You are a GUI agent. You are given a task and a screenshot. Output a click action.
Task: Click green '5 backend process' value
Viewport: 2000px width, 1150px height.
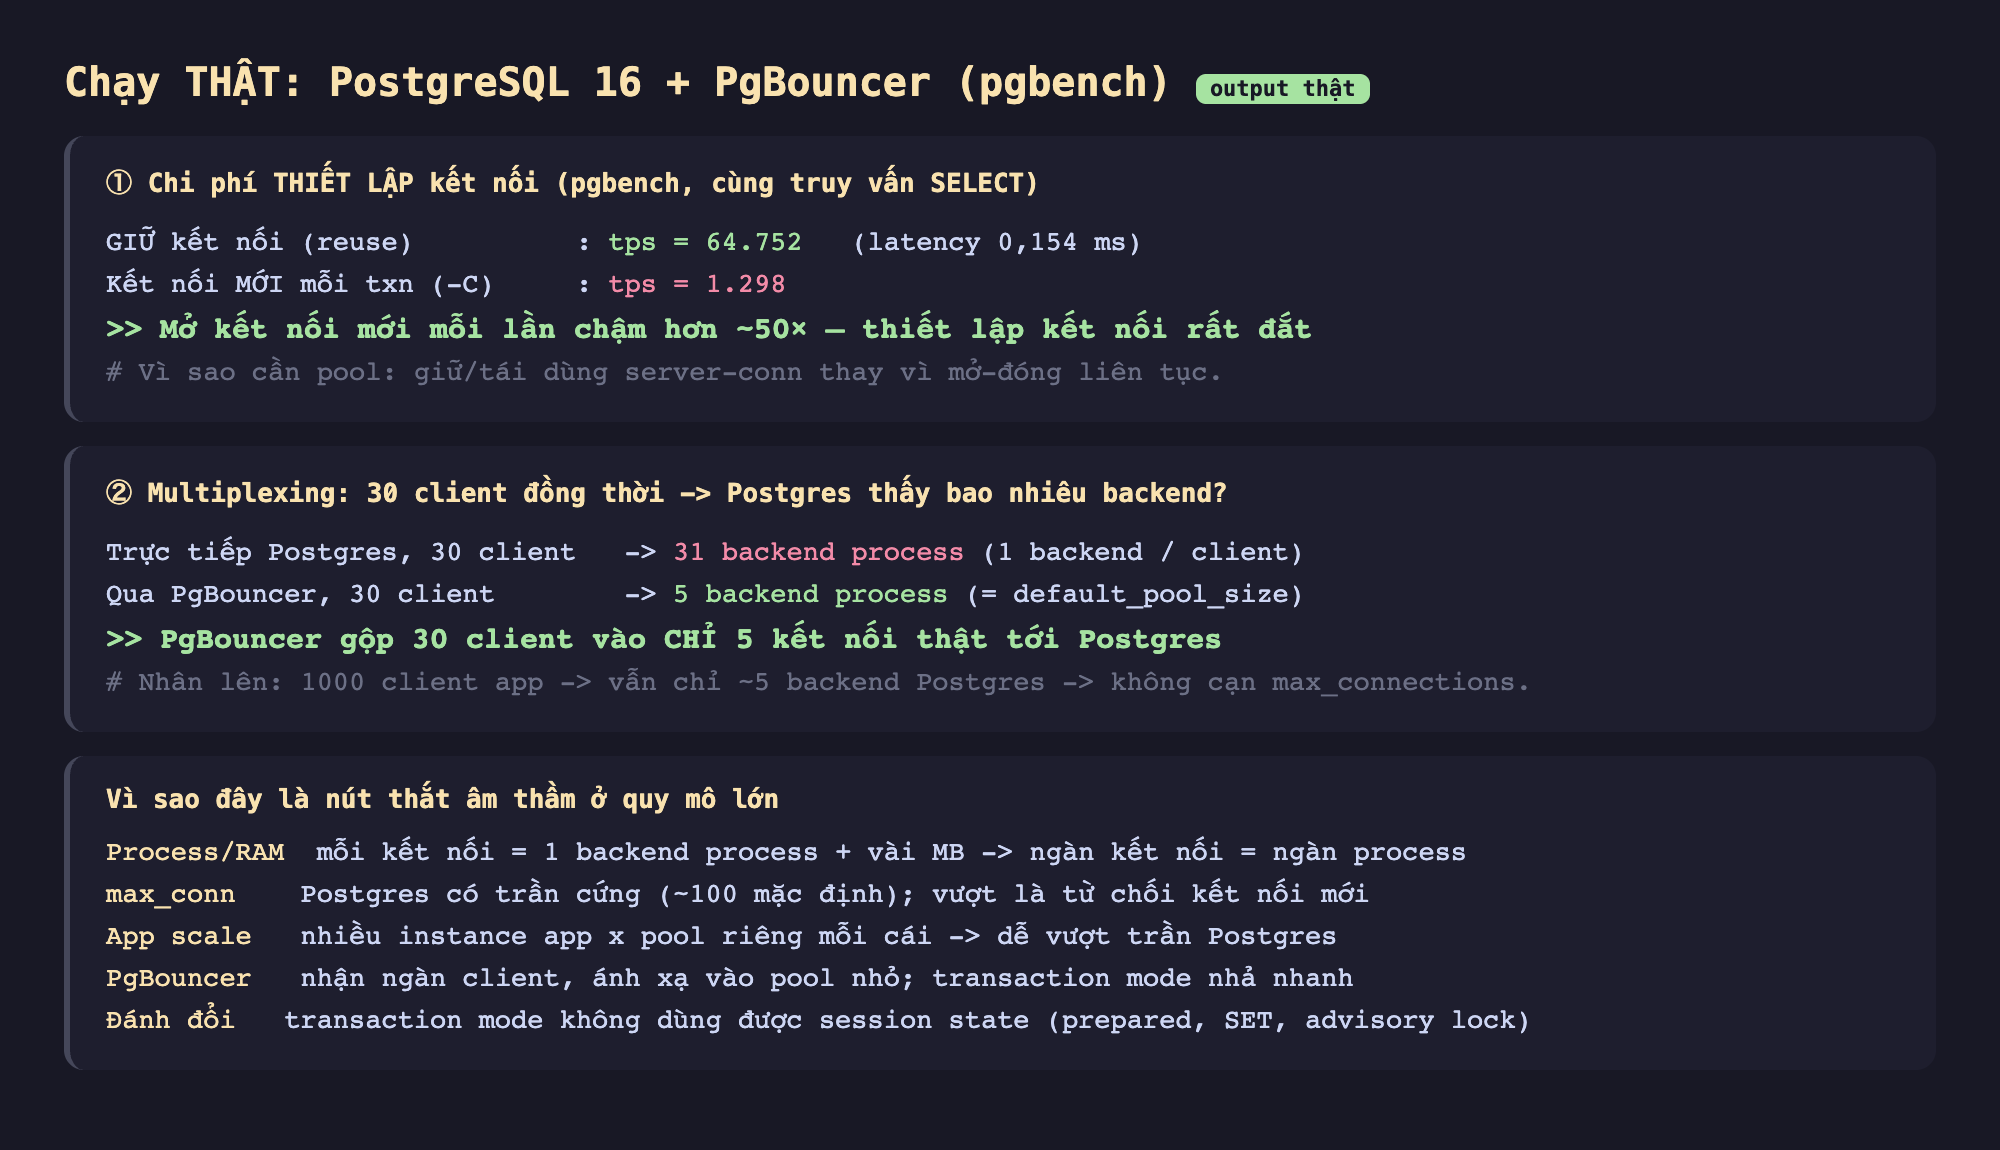[810, 595]
